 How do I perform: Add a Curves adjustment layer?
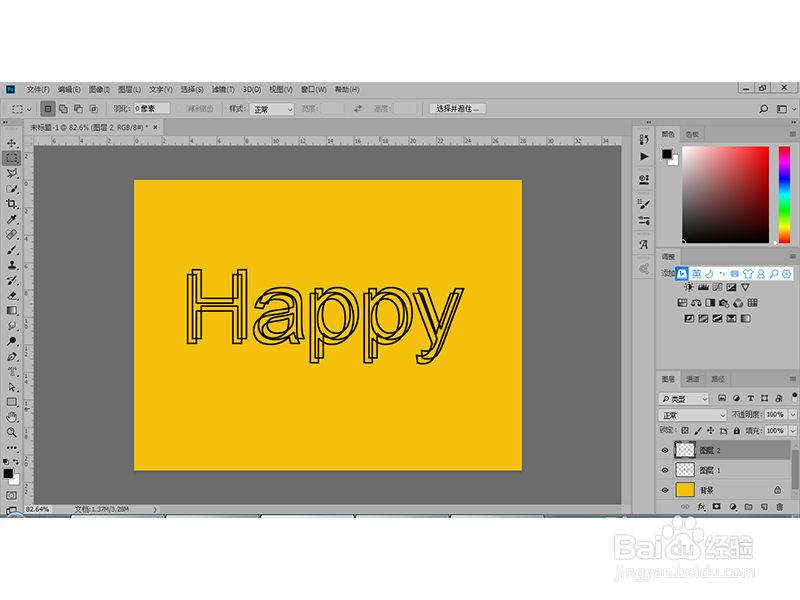coord(717,287)
